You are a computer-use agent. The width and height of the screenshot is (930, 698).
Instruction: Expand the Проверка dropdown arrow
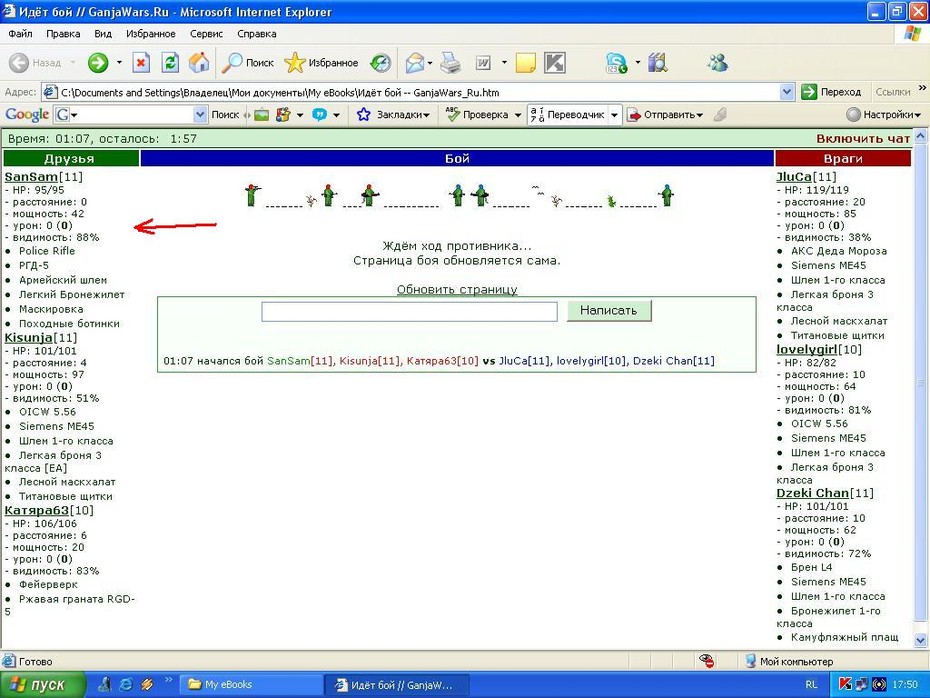point(518,114)
